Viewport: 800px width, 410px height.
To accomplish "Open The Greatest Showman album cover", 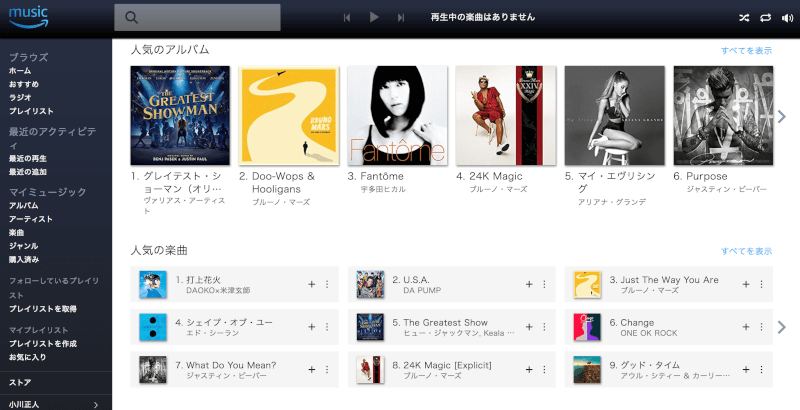I will pos(180,115).
